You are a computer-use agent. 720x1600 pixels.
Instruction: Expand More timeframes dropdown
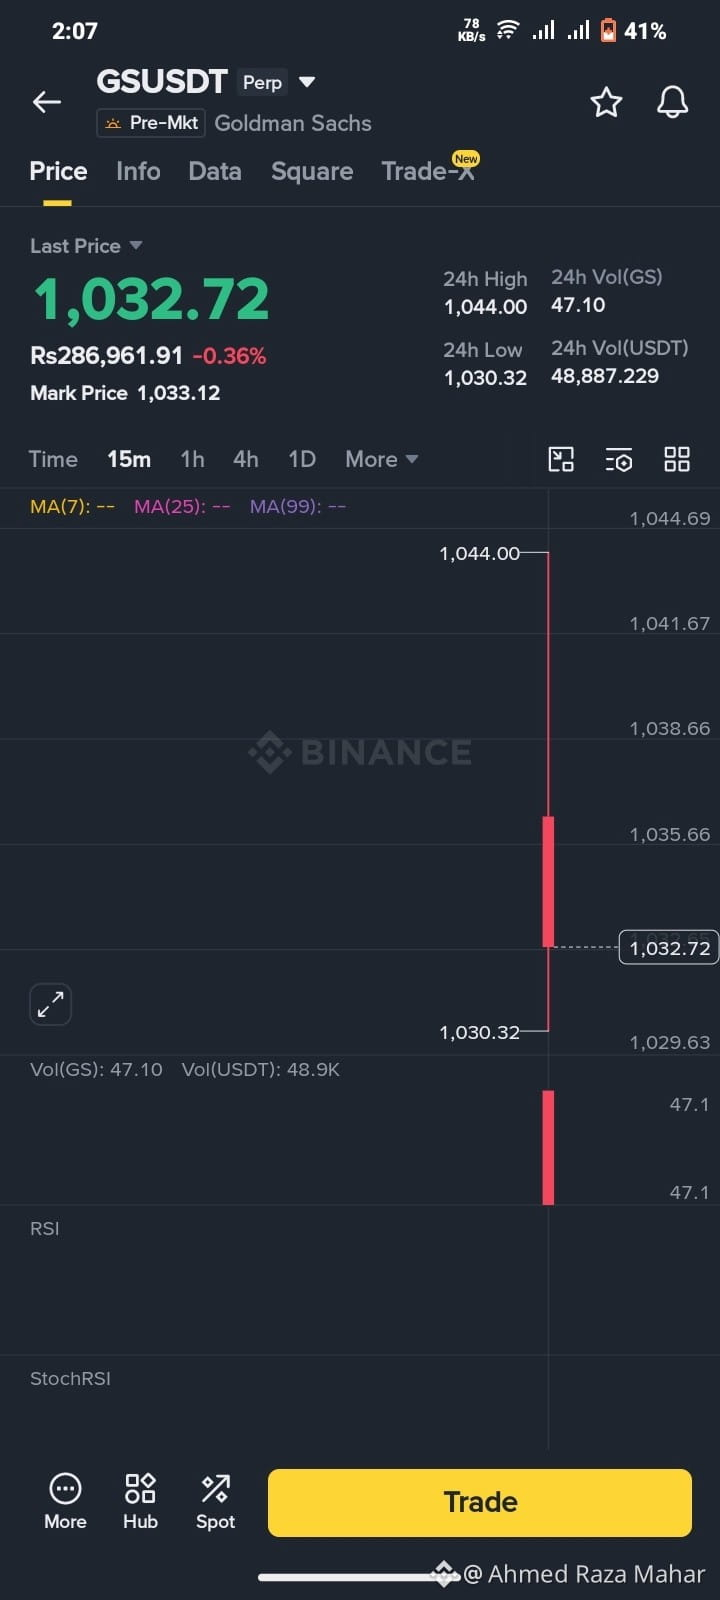tap(381, 459)
